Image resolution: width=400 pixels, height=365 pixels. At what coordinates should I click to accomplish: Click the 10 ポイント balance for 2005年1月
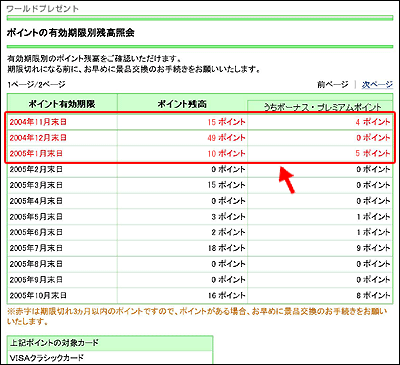(226, 154)
